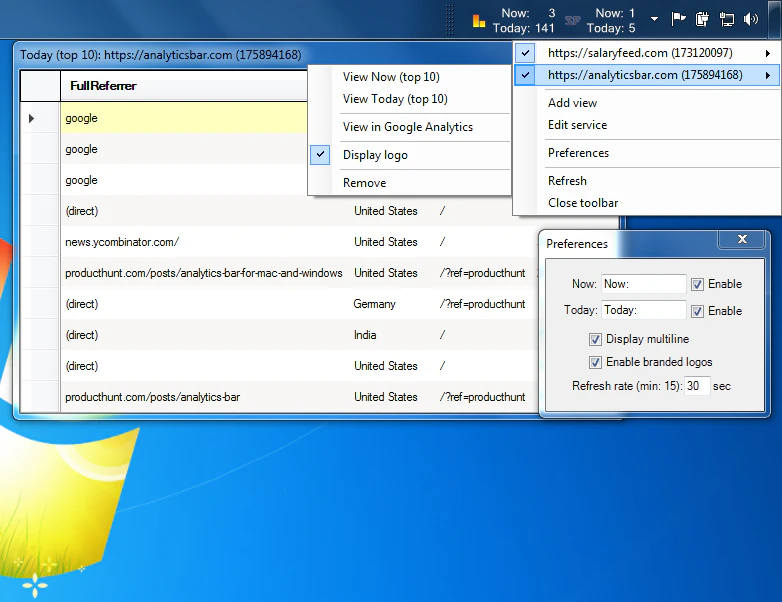782x602 pixels.
Task: Toggle Enable checkbox for Now
Action: pos(697,284)
